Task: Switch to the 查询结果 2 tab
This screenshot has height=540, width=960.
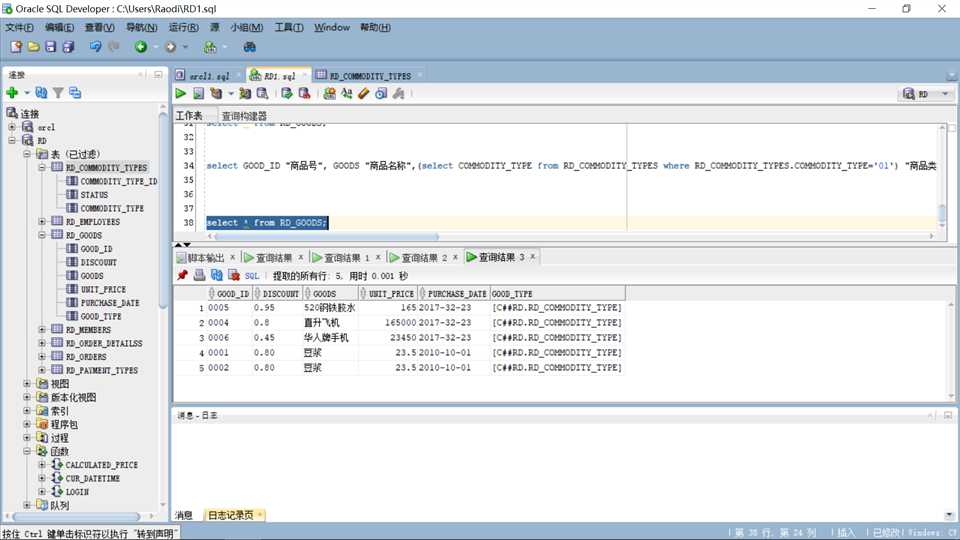Action: click(x=424, y=258)
